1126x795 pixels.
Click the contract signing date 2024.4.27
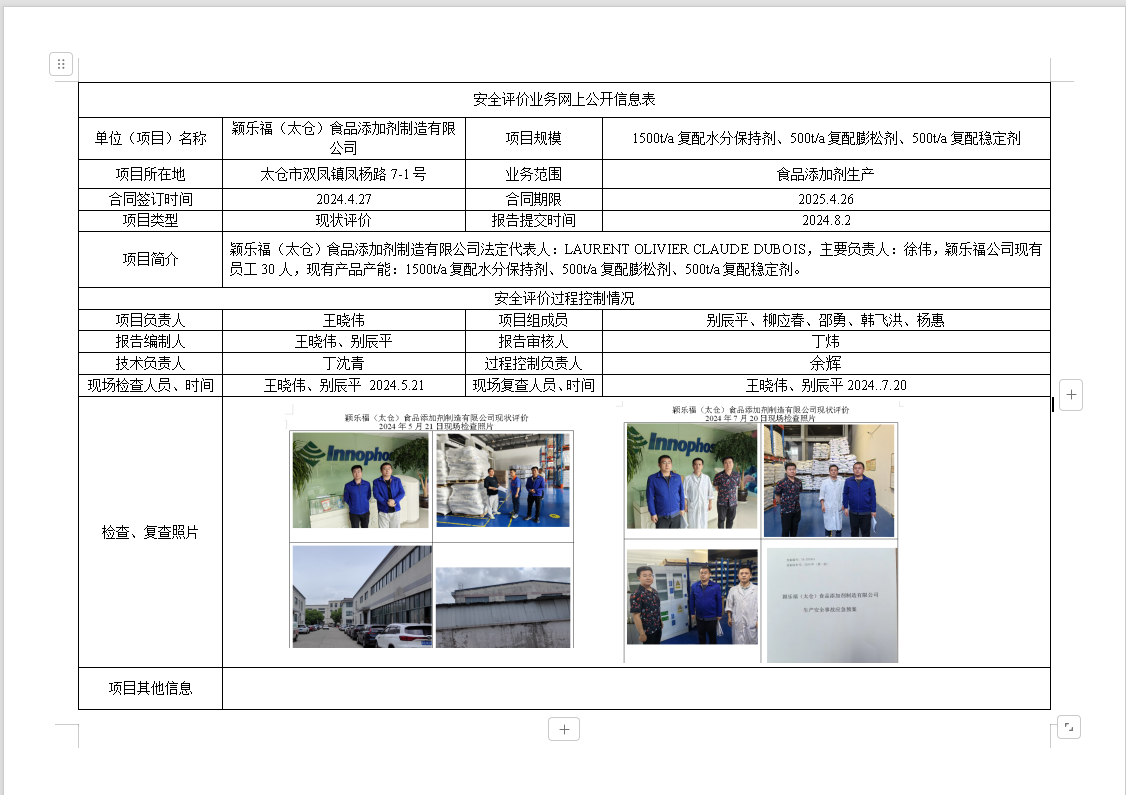pos(343,199)
